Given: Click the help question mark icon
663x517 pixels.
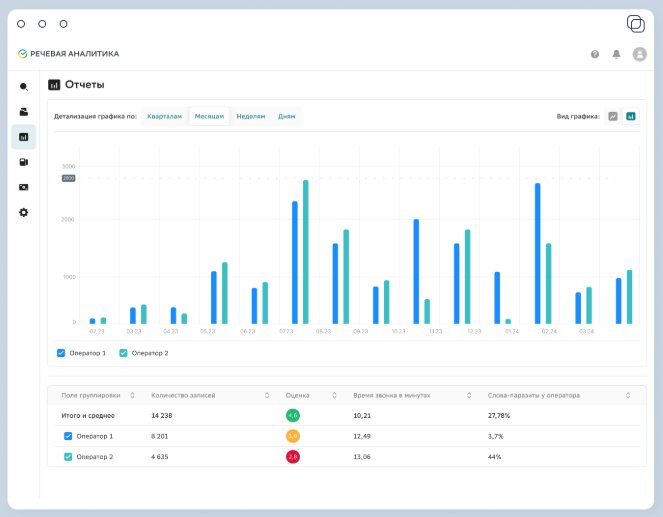Looking at the screenshot, I should click(x=595, y=54).
